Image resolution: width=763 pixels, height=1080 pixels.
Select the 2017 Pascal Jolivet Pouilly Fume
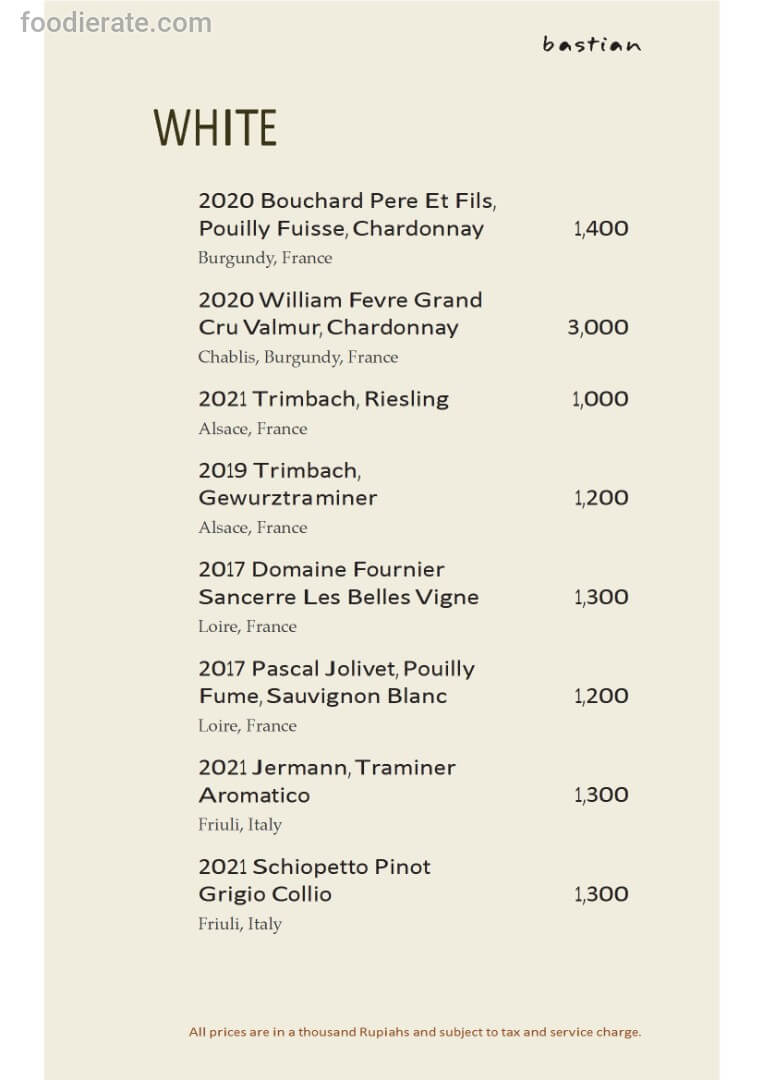coord(336,682)
